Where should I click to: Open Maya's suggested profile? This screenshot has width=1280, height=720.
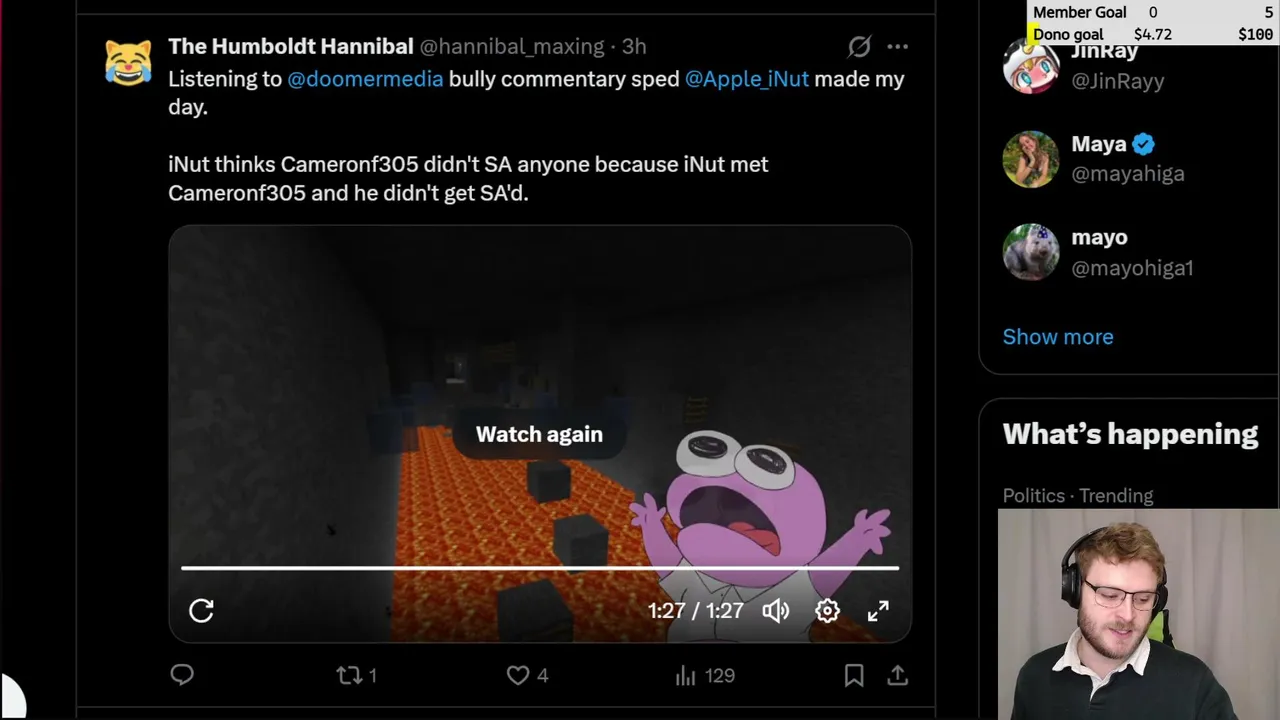coord(1129,158)
